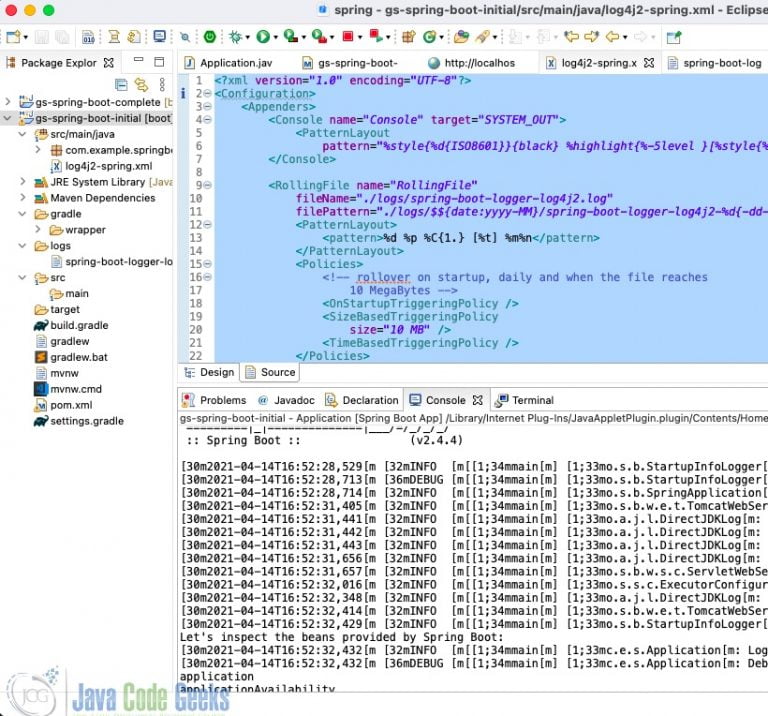Select mvnw.cmd in the project tree
Viewport: 768px width, 716px height.
68,389
